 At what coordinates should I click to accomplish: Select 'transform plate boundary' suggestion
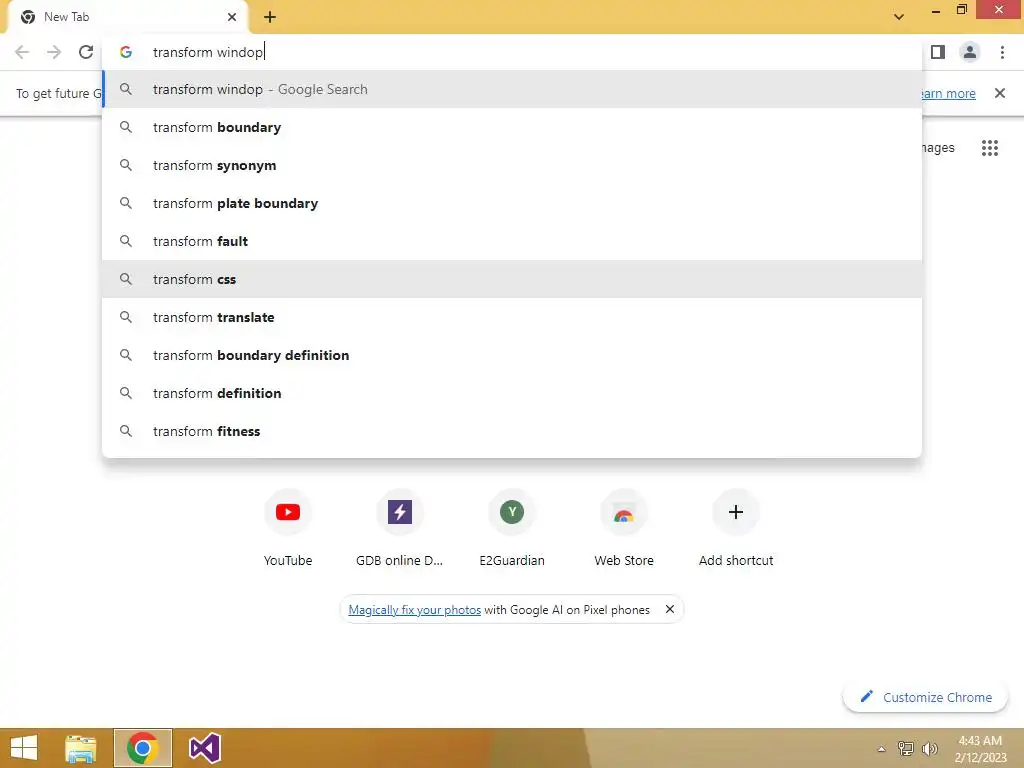[x=512, y=203]
